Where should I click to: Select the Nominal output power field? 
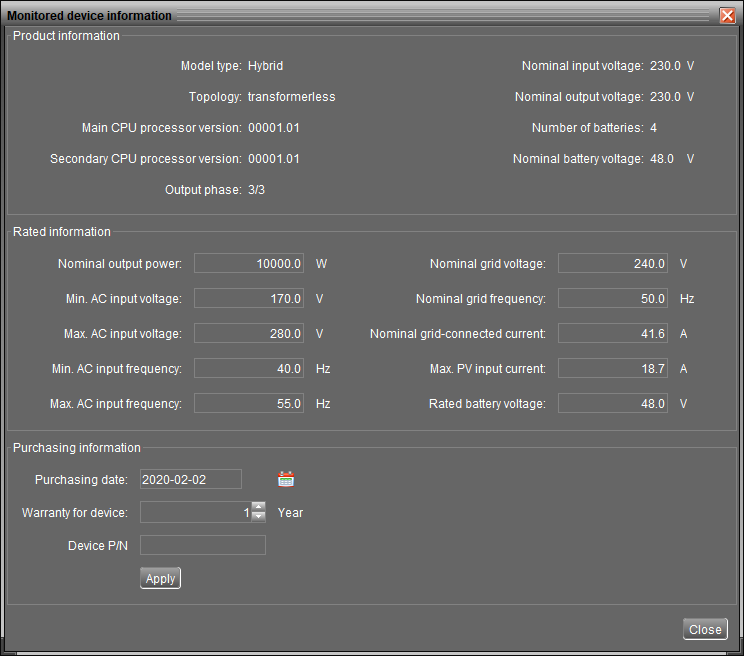[249, 263]
